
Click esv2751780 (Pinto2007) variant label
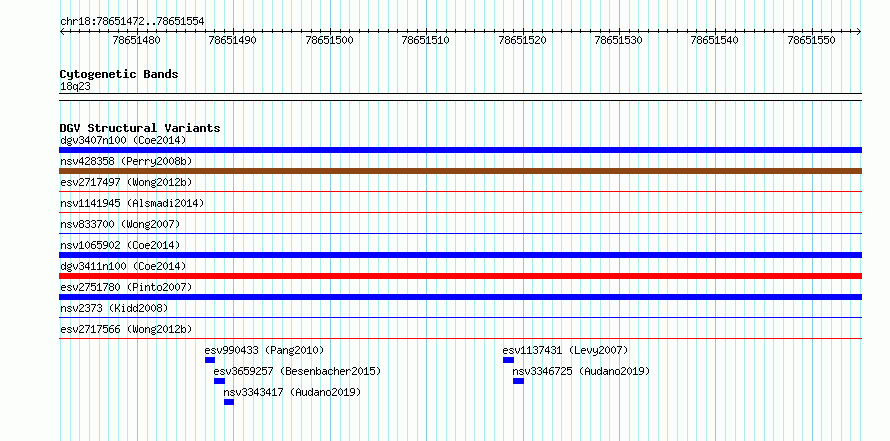[126, 287]
